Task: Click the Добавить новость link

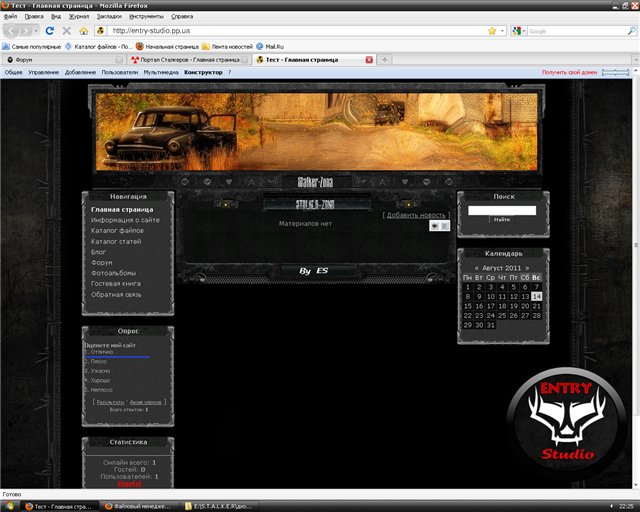Action: 416,215
